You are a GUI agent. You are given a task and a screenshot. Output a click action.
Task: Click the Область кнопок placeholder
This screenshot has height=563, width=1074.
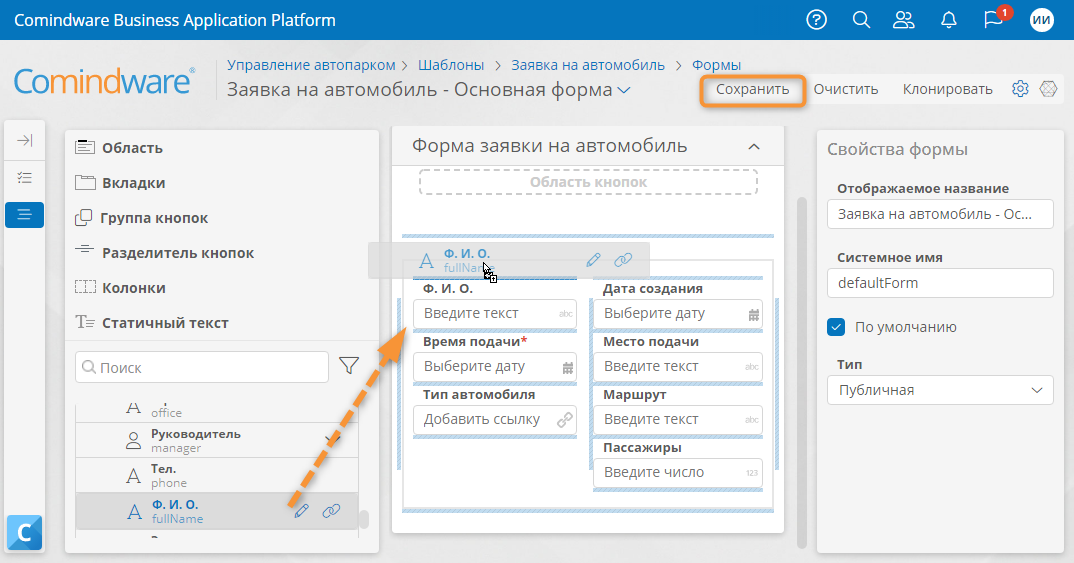[x=588, y=182]
